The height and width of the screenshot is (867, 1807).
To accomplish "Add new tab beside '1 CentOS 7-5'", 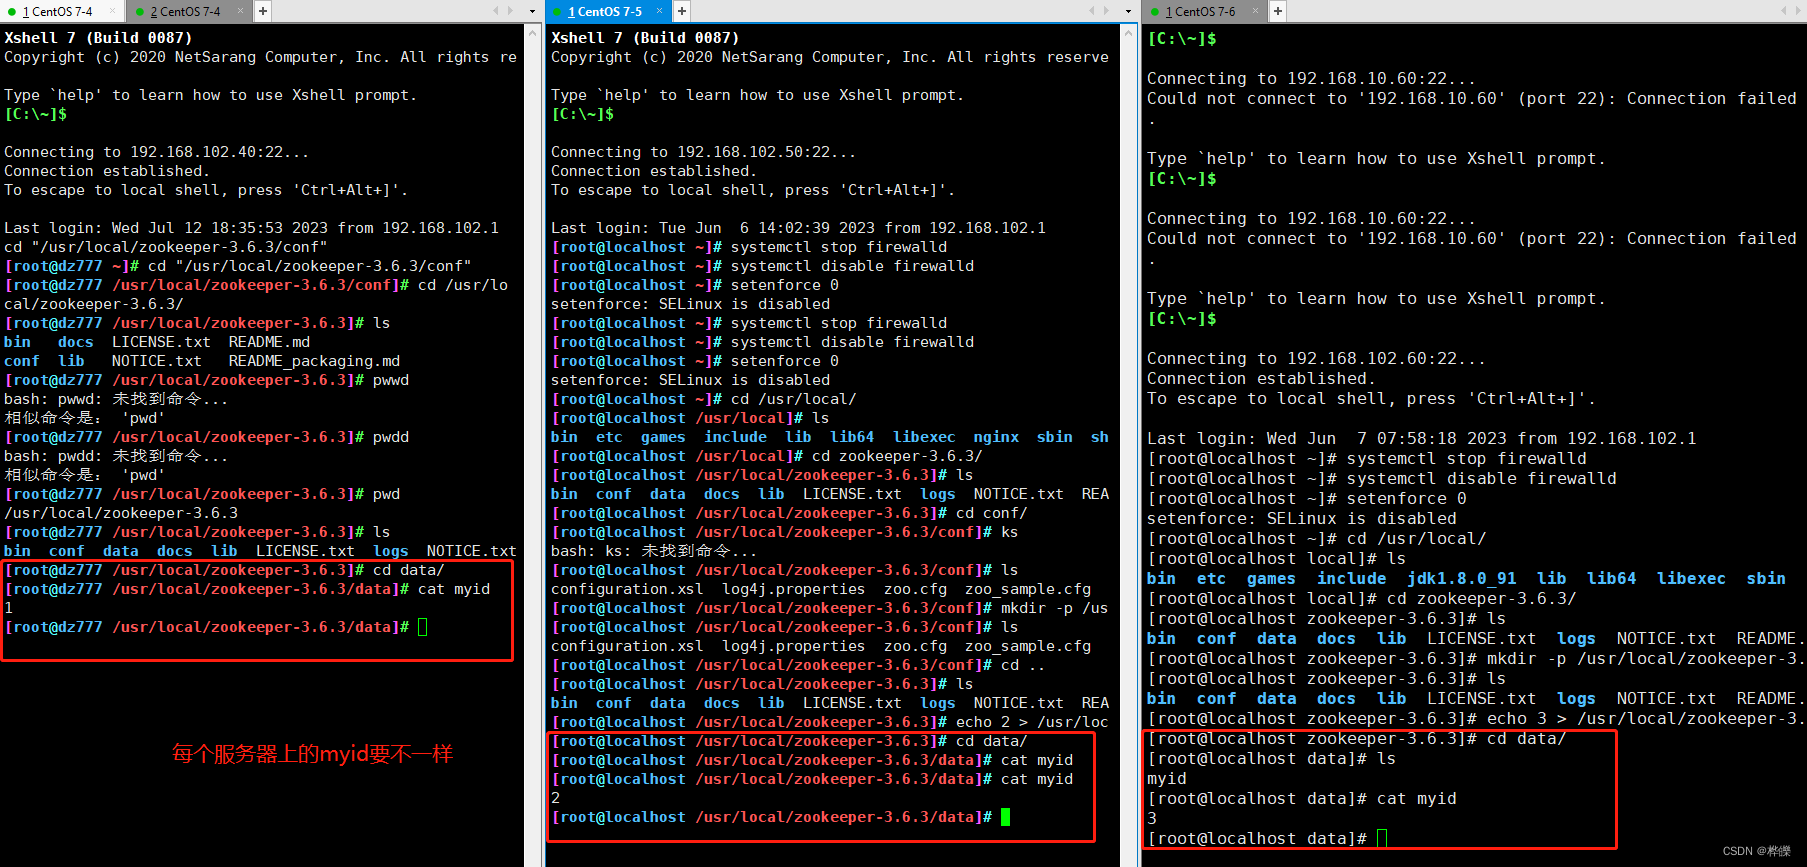I will point(681,11).
